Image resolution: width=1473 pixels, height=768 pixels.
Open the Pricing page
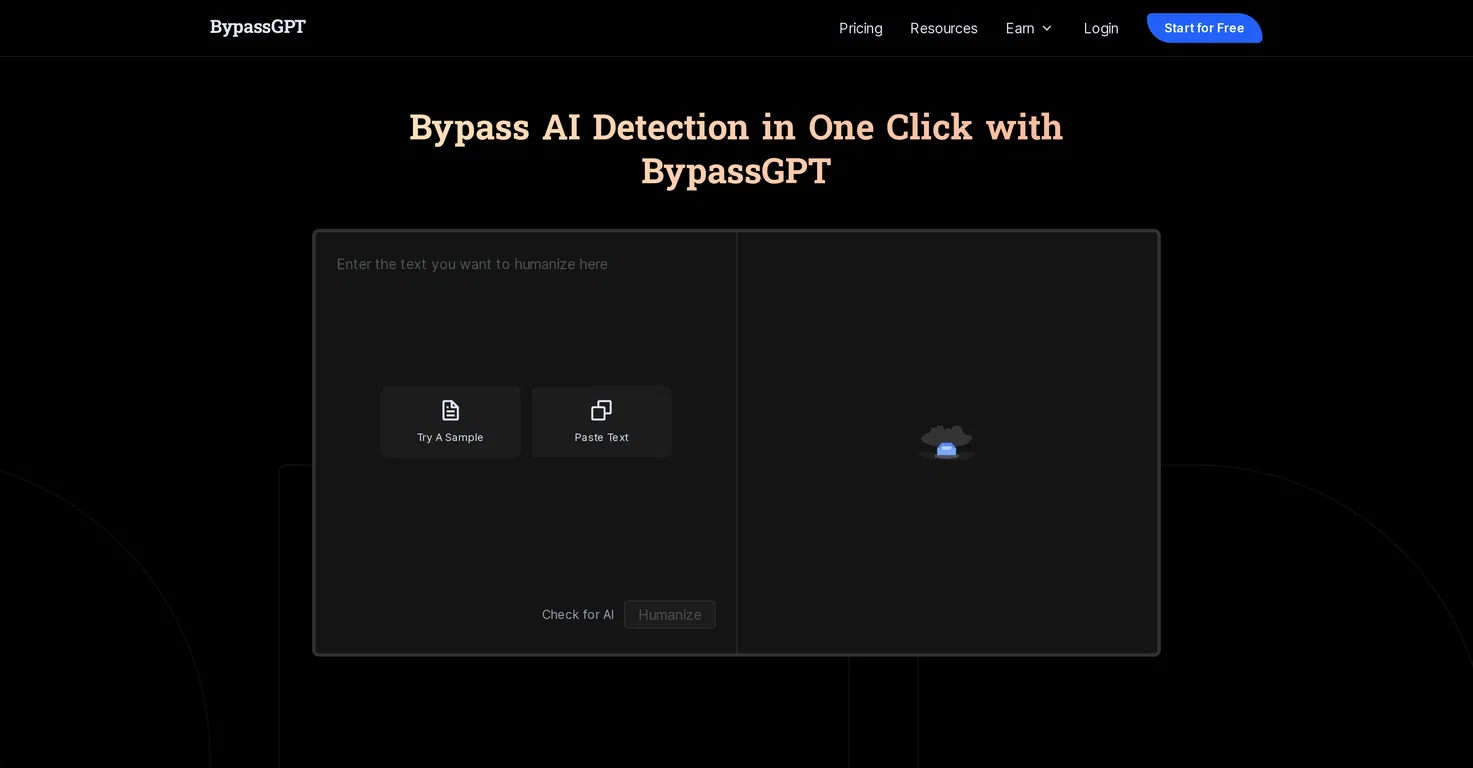(860, 28)
